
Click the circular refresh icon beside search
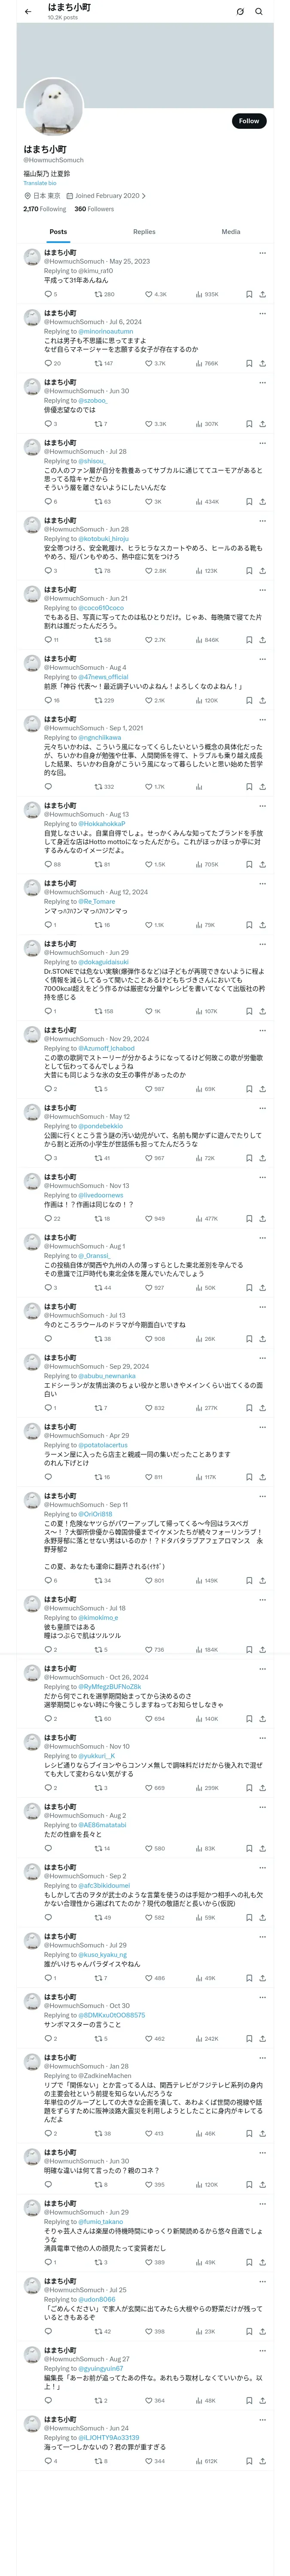pyautogui.click(x=240, y=12)
